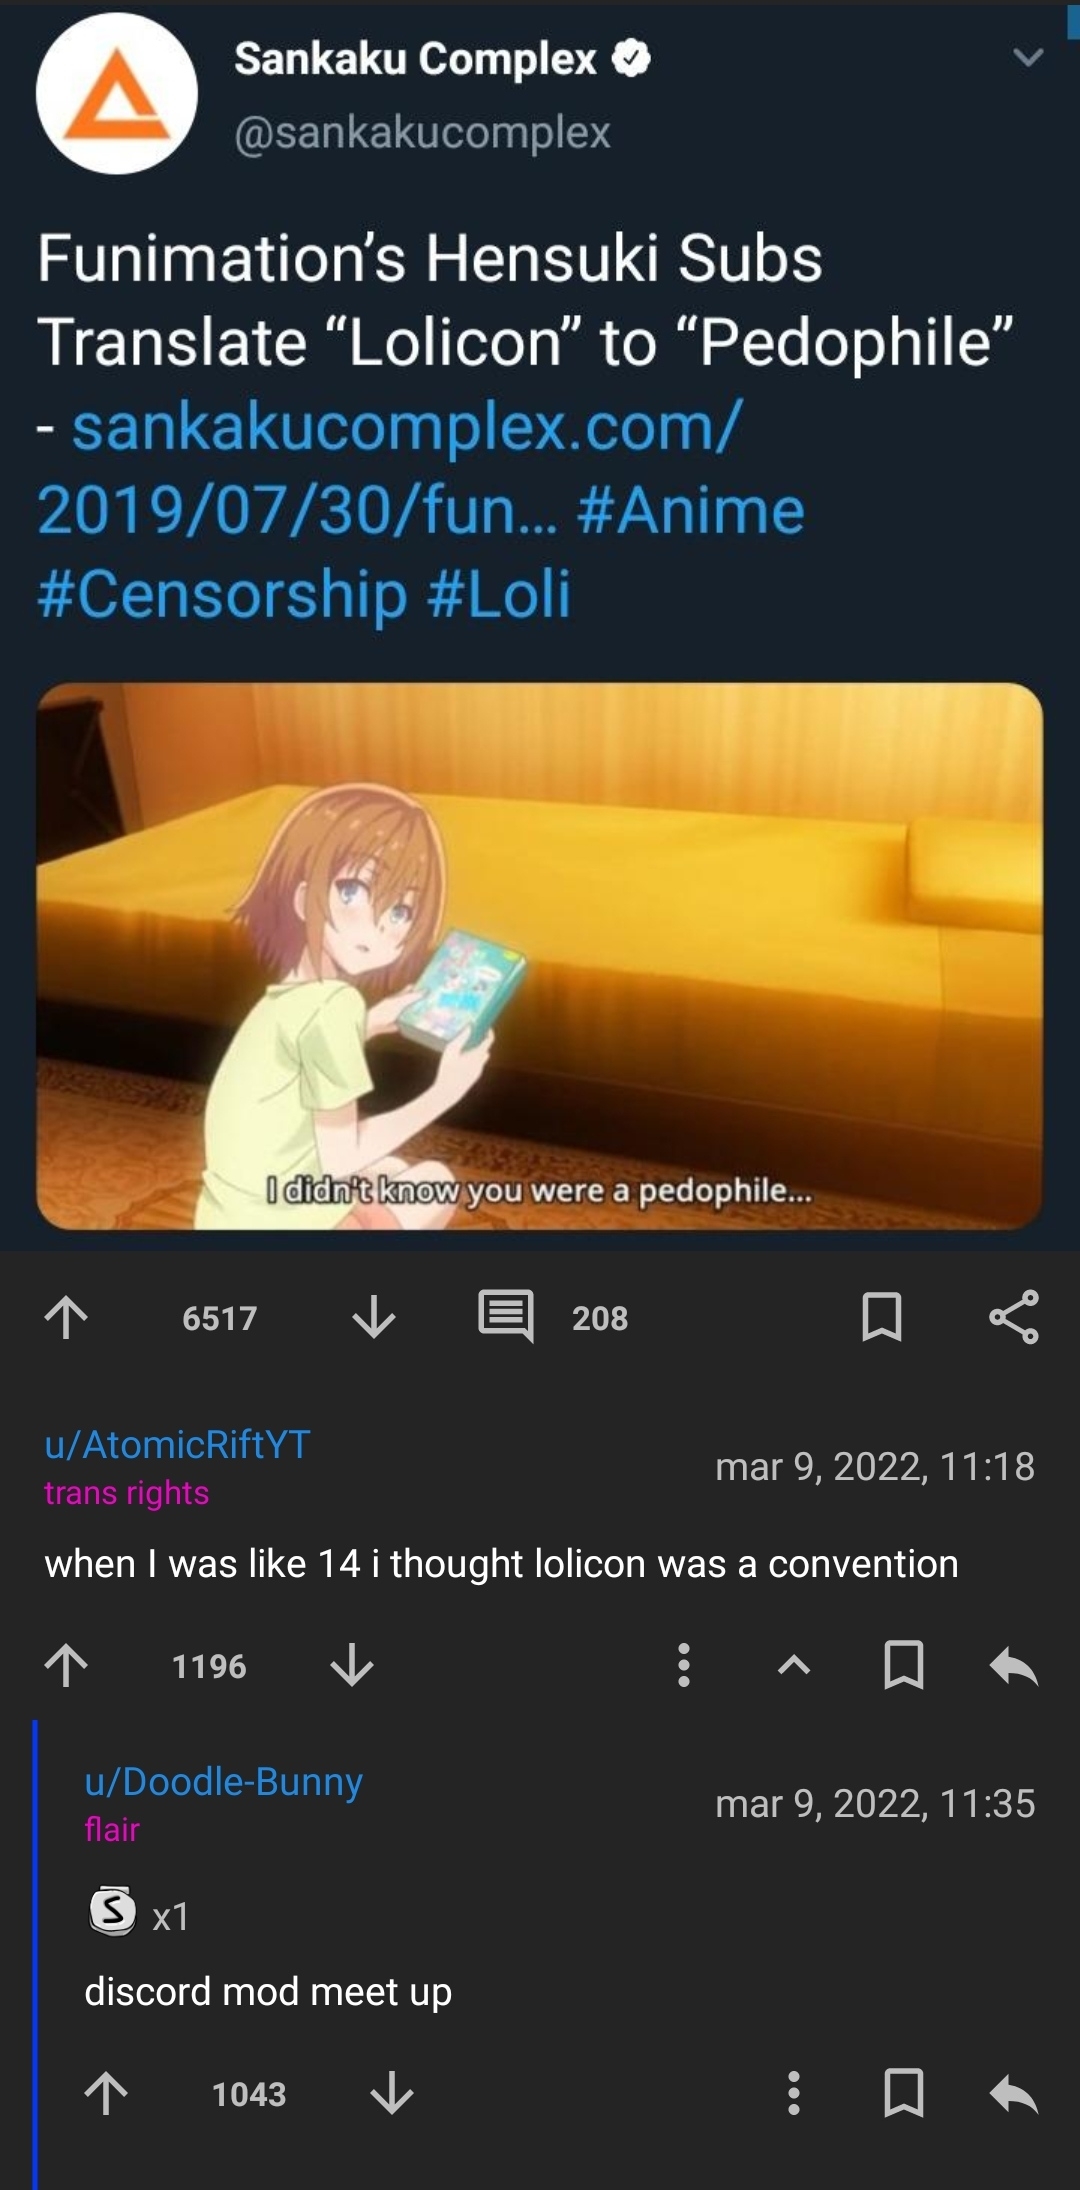Viewport: 1080px width, 2190px height.
Task: Upvote AtomicRiftYT's comment
Action: [x=67, y=1665]
